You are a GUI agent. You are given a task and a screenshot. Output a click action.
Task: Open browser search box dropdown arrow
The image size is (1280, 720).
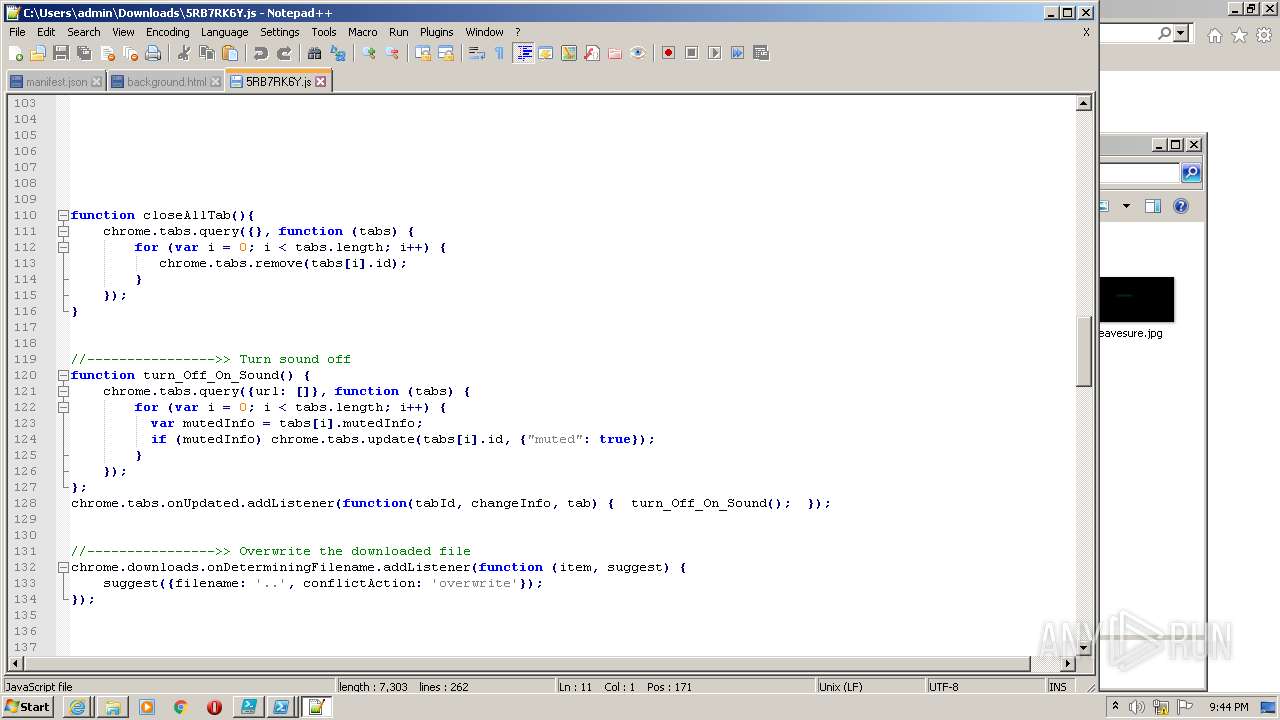1181,33
